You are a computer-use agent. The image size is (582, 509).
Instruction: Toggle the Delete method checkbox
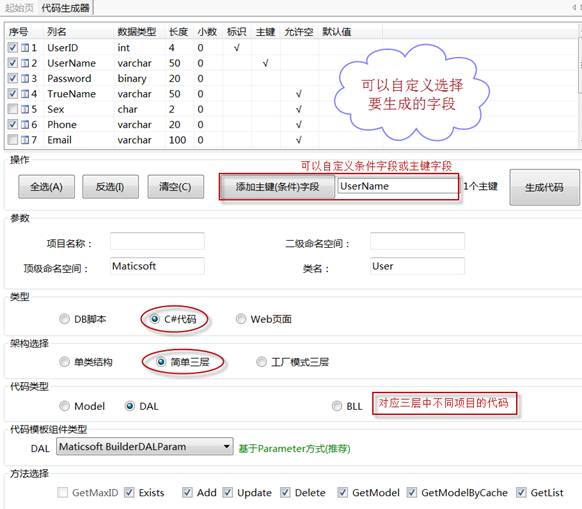(285, 492)
